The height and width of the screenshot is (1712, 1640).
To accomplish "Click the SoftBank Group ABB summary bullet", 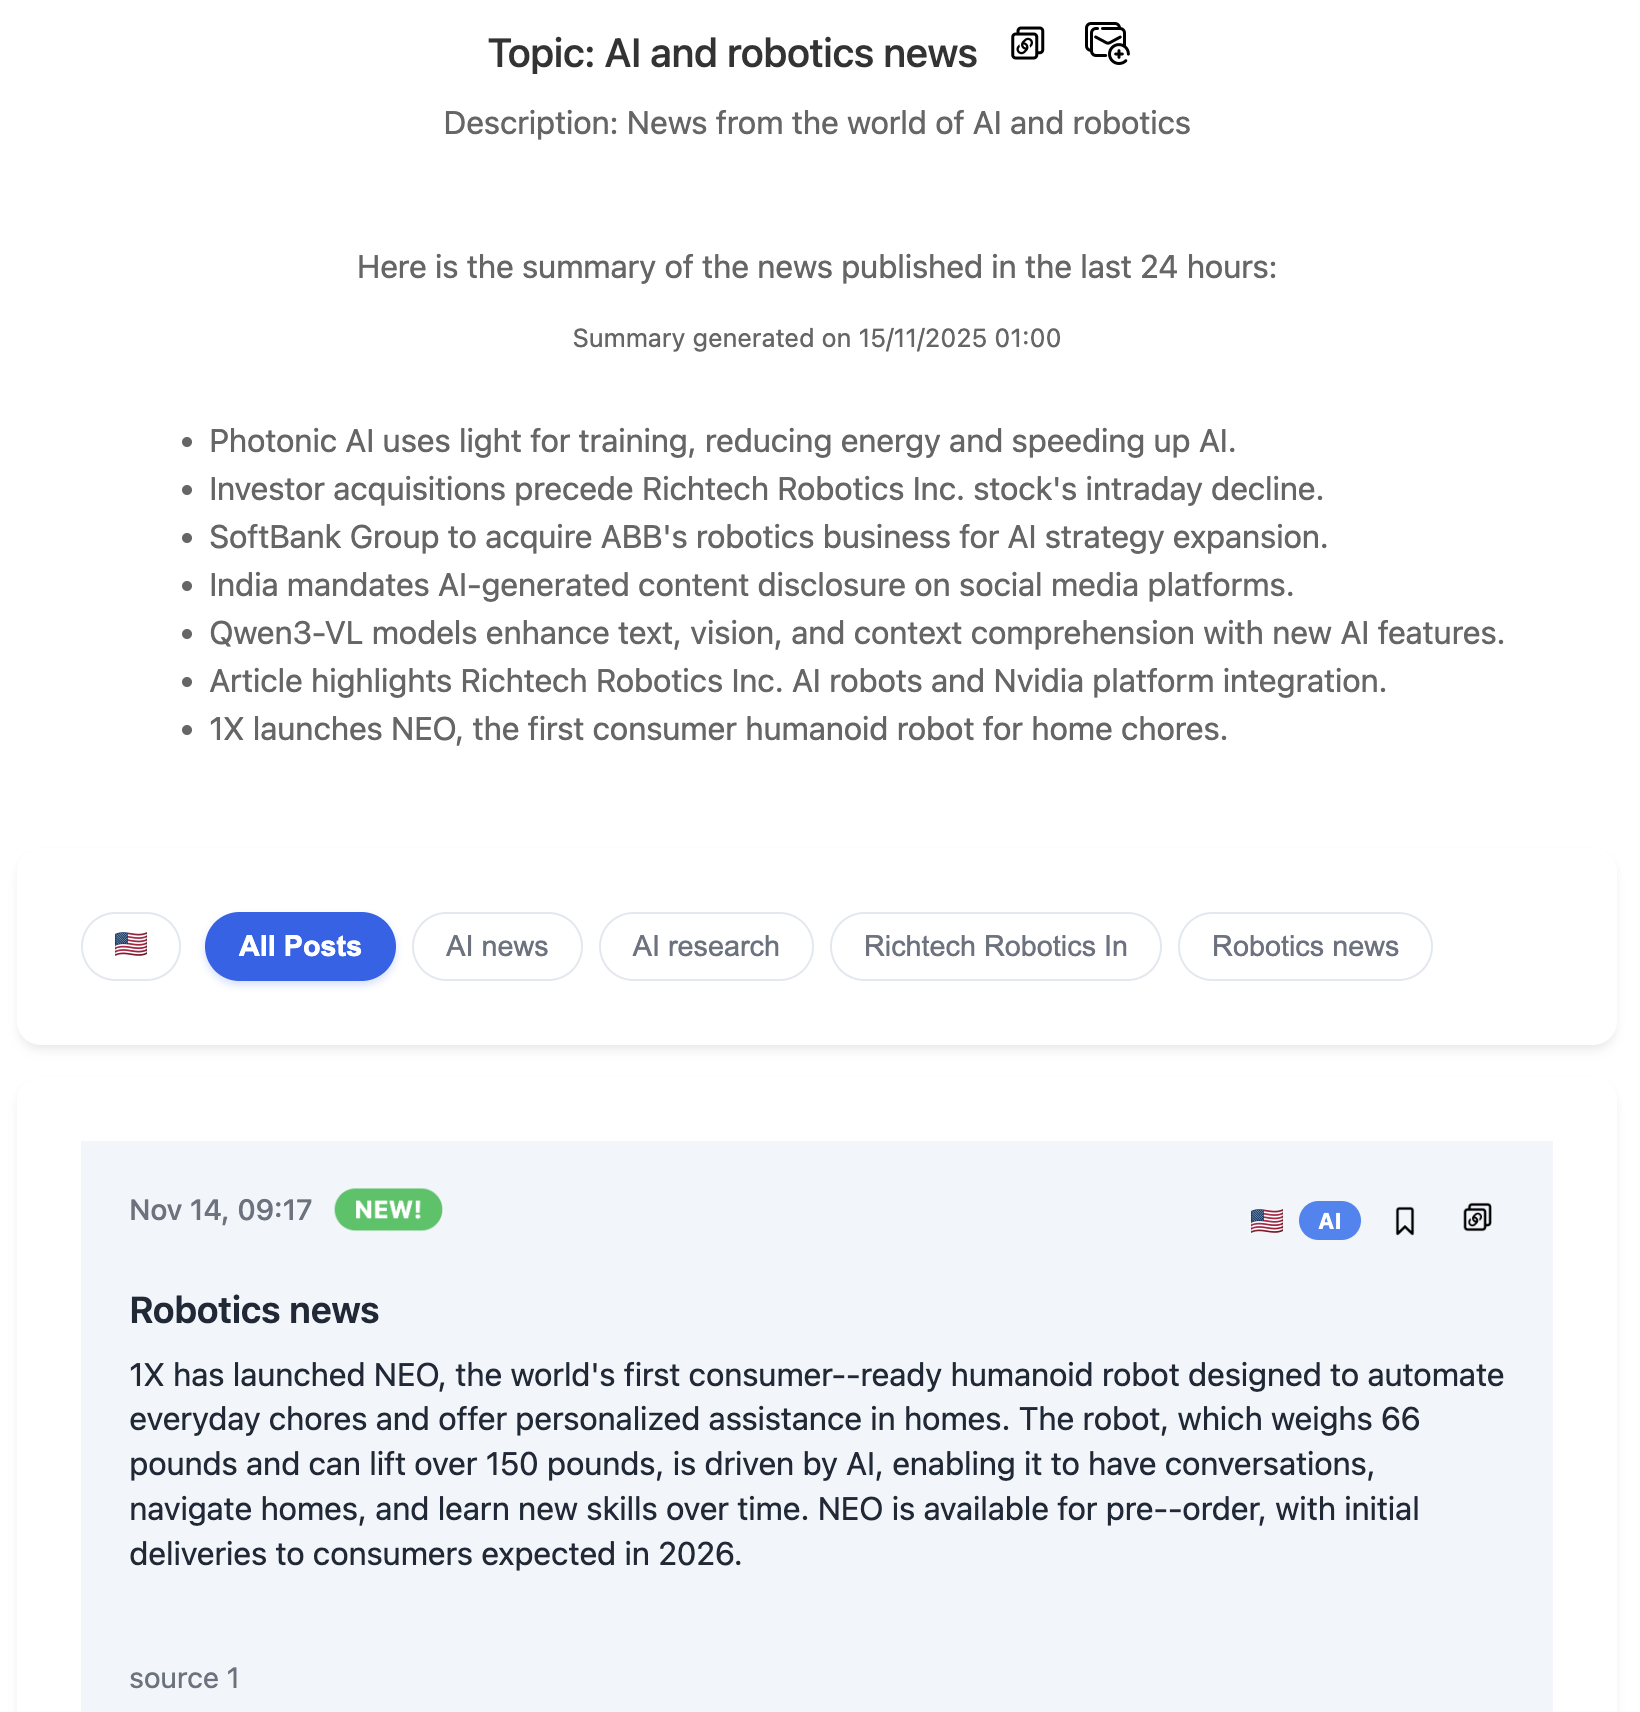I will (x=768, y=537).
